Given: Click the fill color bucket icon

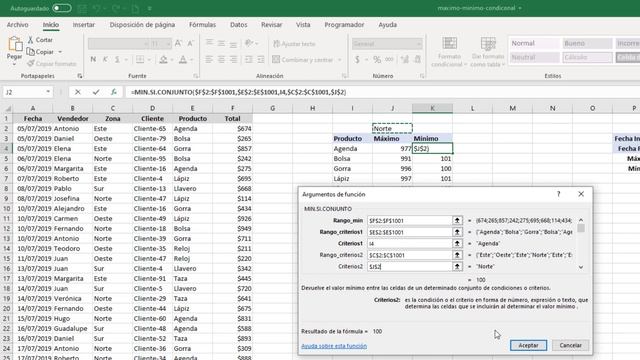Looking at the screenshot, I should 164,60.
